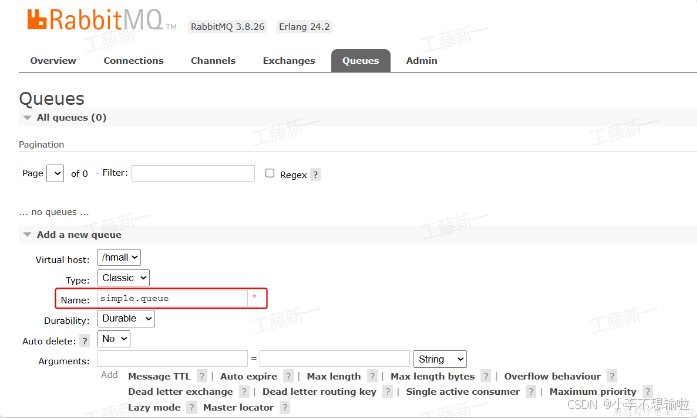
Task: Show help for Dead letter exchange
Action: (244, 392)
